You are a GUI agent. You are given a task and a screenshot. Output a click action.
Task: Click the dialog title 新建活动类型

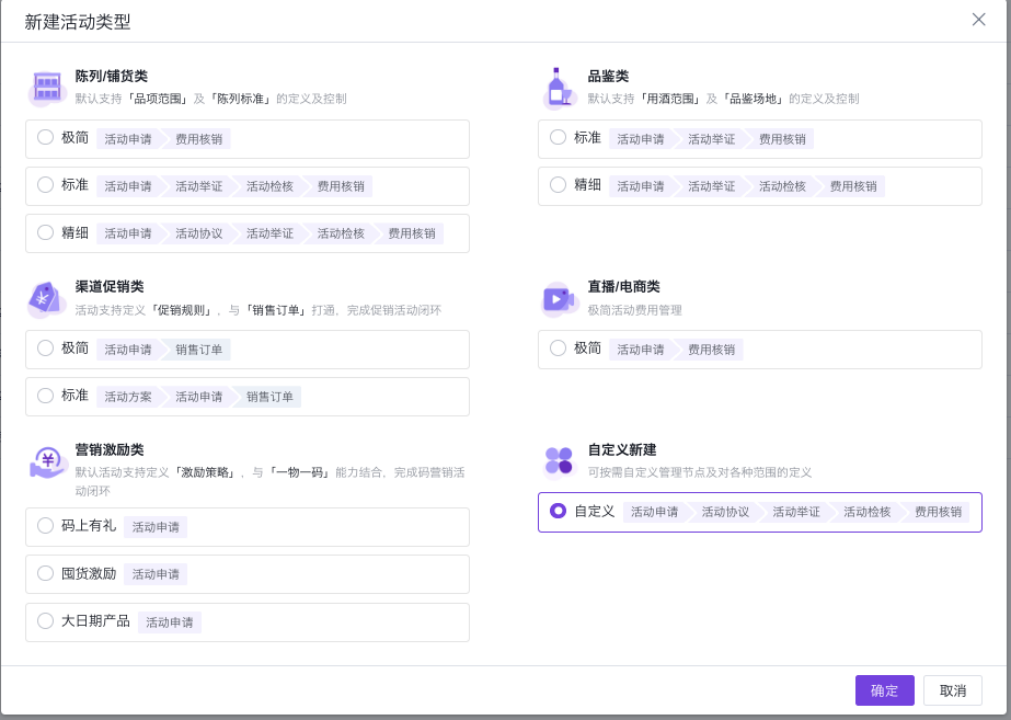tap(77, 22)
